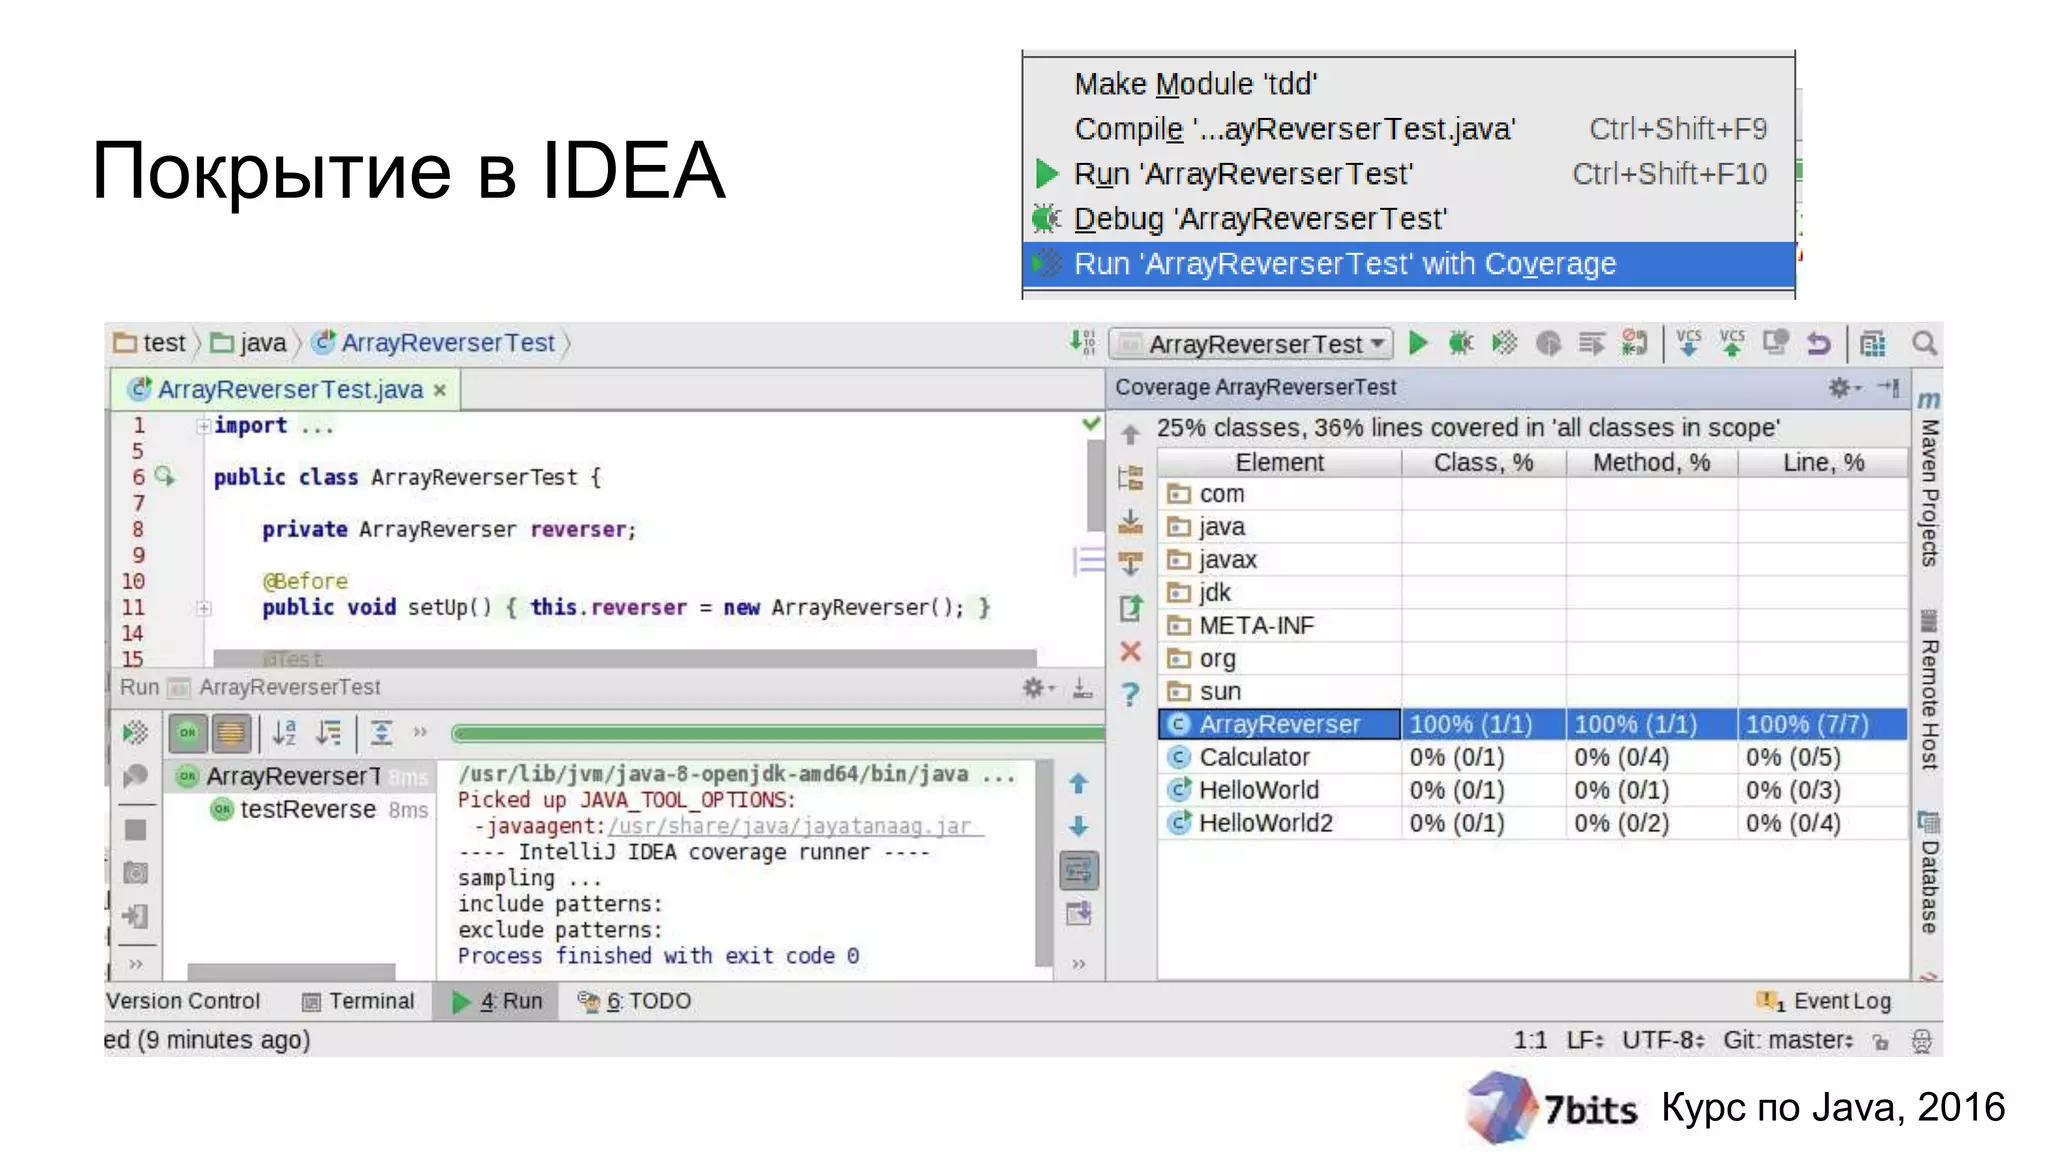Image resolution: width=2048 pixels, height=1152 pixels.
Task: Close coverage suite with red X icon
Action: [1130, 651]
